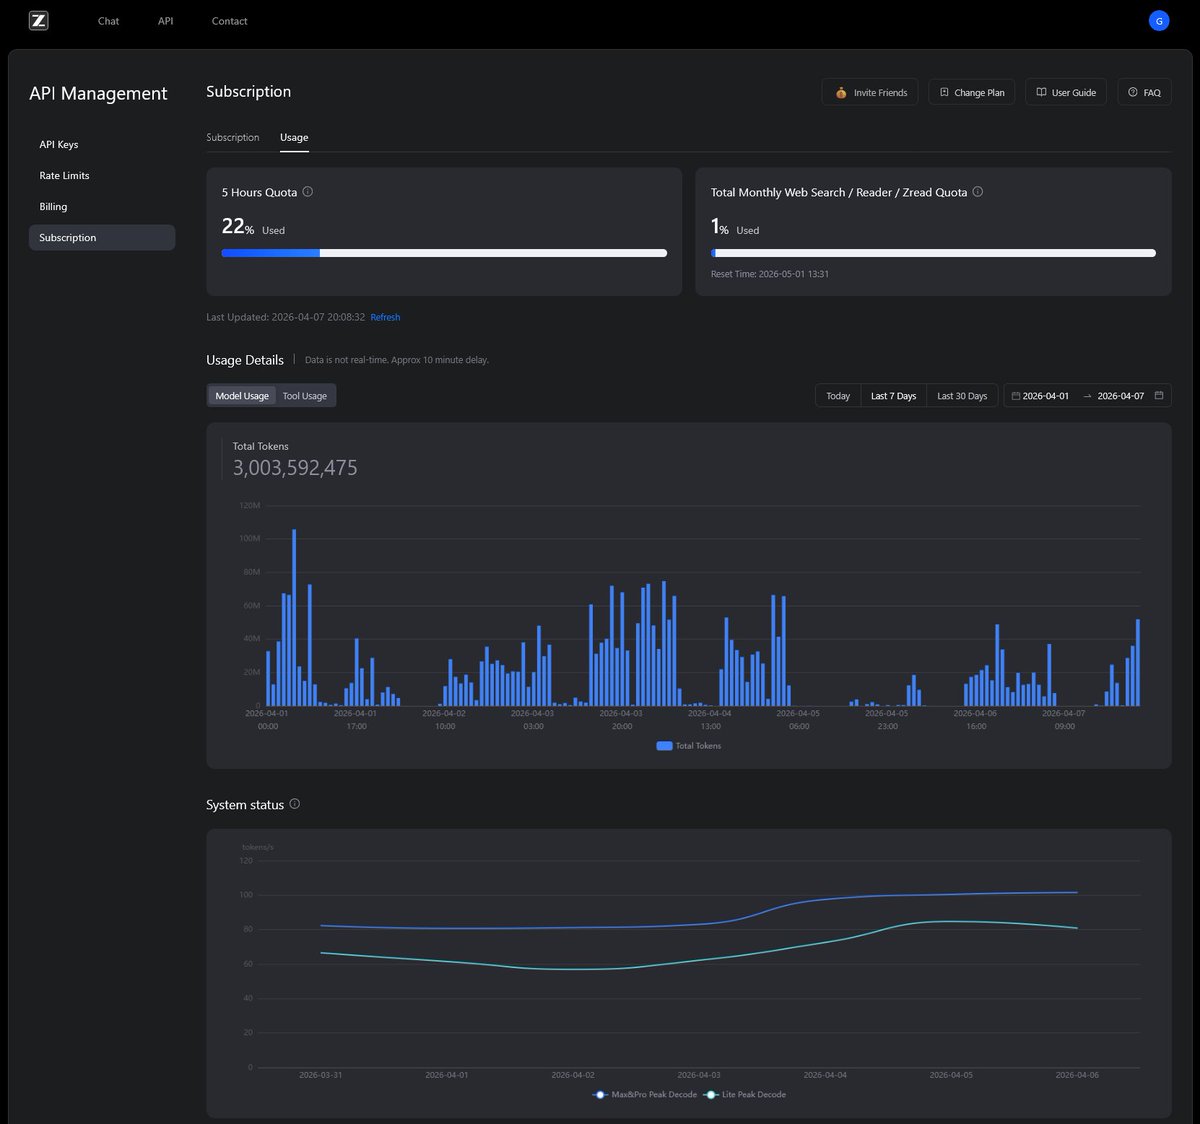Click the Reset Time 2026-05-01 13:31 text
The width and height of the screenshot is (1200, 1124).
[770, 274]
